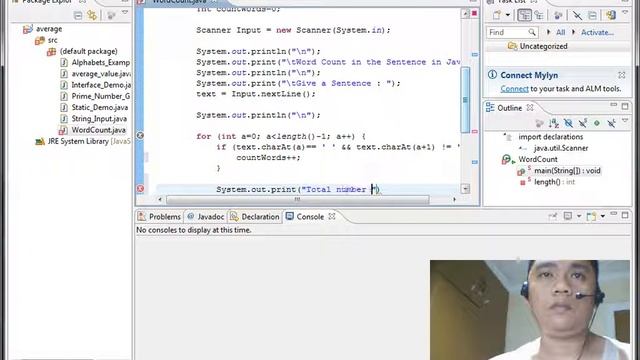Click the Display Selected Console icon

(x=568, y=216)
